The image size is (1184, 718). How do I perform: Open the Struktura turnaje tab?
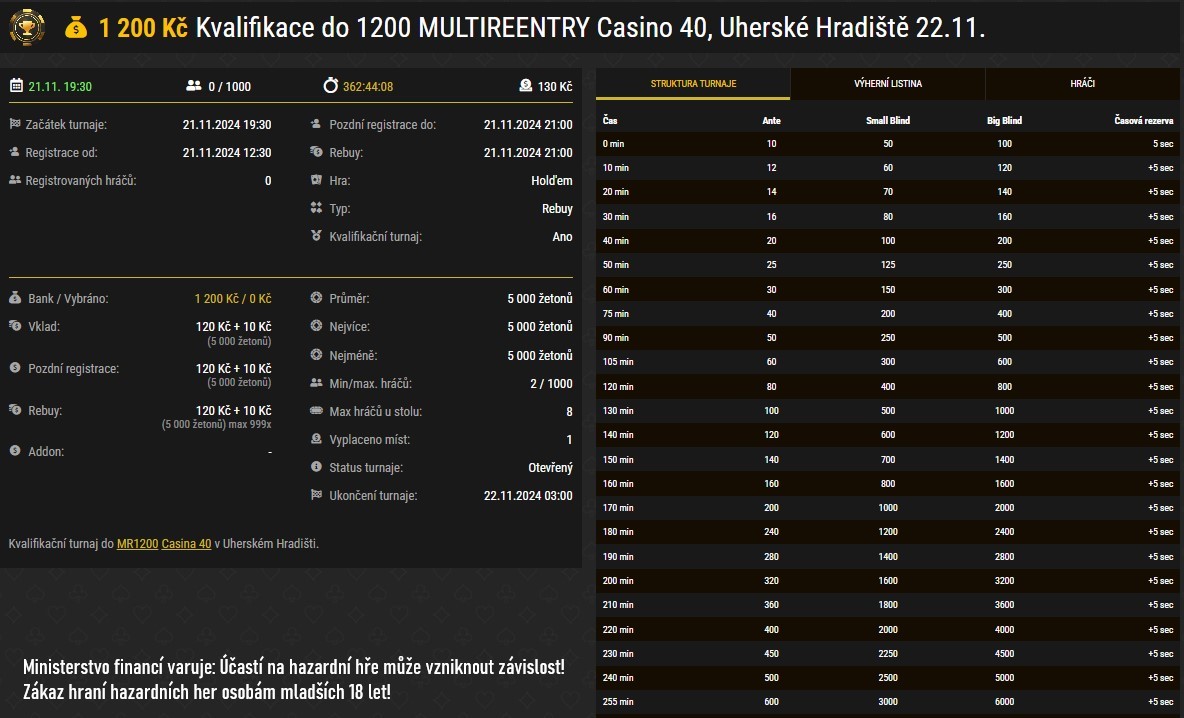(693, 84)
